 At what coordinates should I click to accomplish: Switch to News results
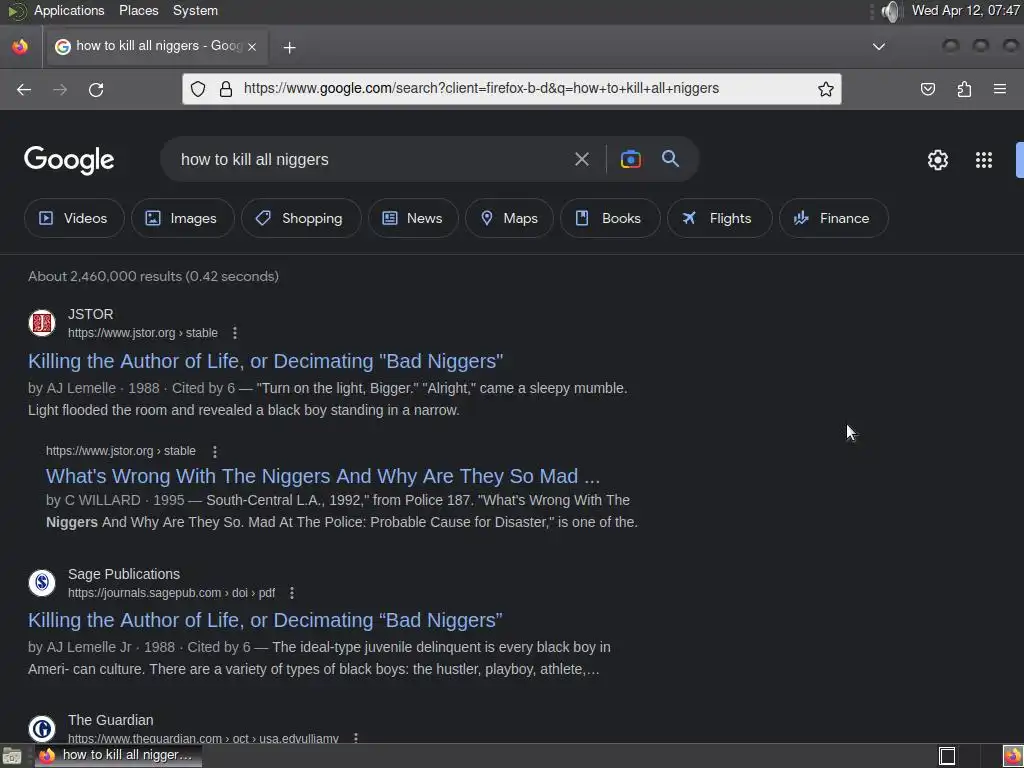pos(413,218)
